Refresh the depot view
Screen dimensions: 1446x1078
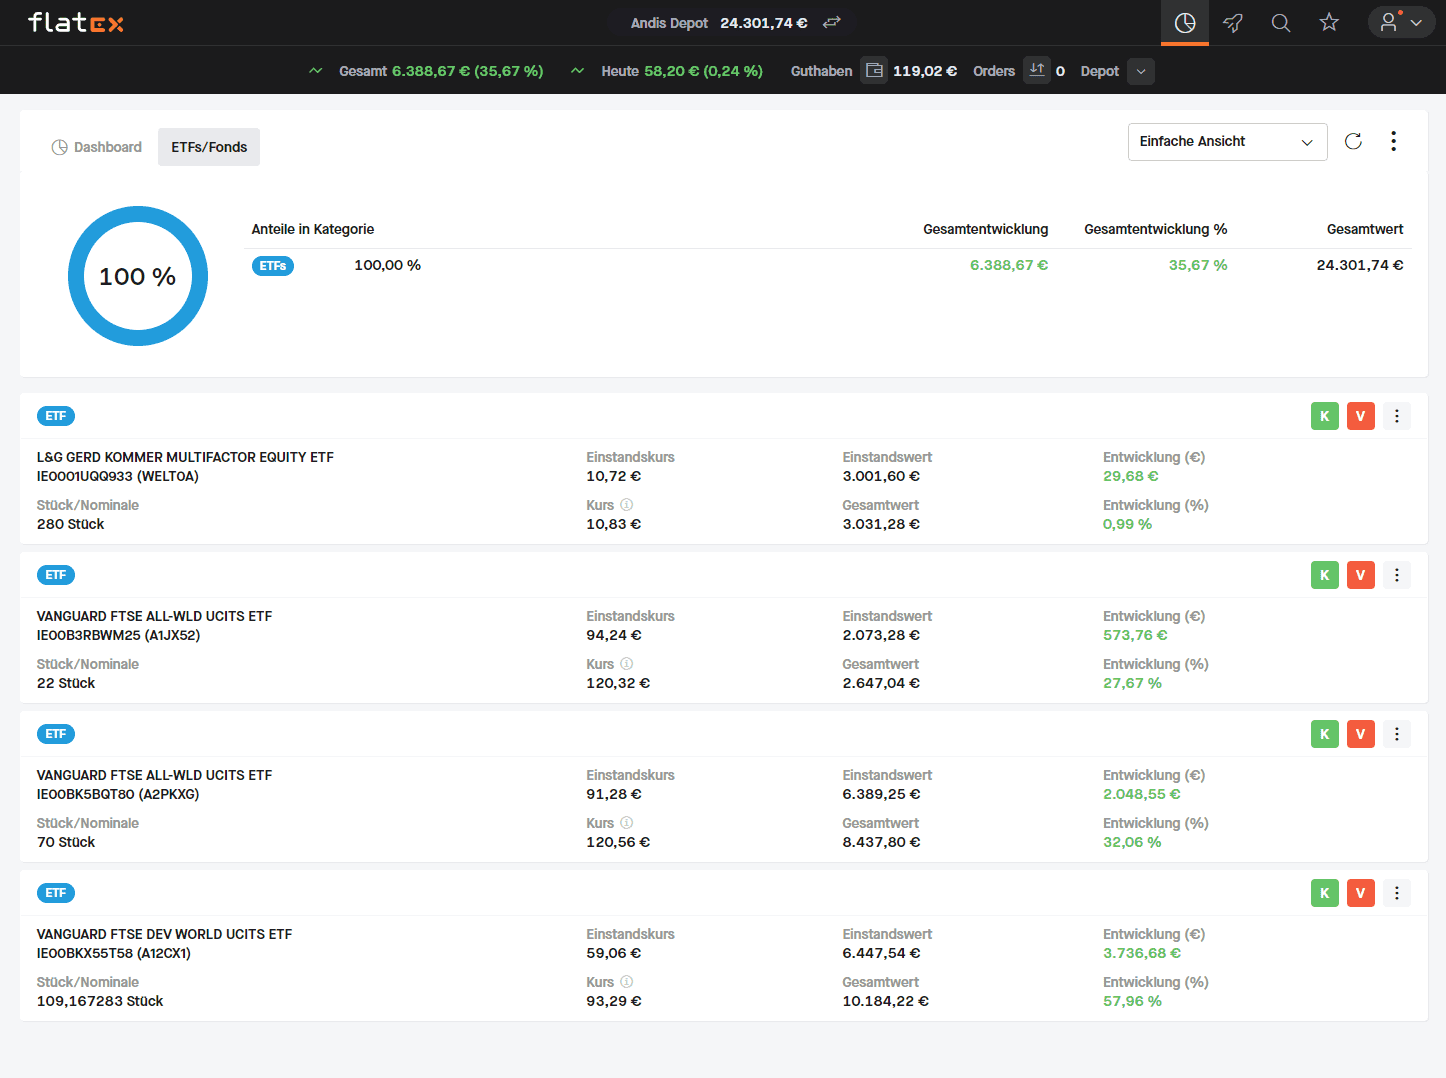[1353, 141]
